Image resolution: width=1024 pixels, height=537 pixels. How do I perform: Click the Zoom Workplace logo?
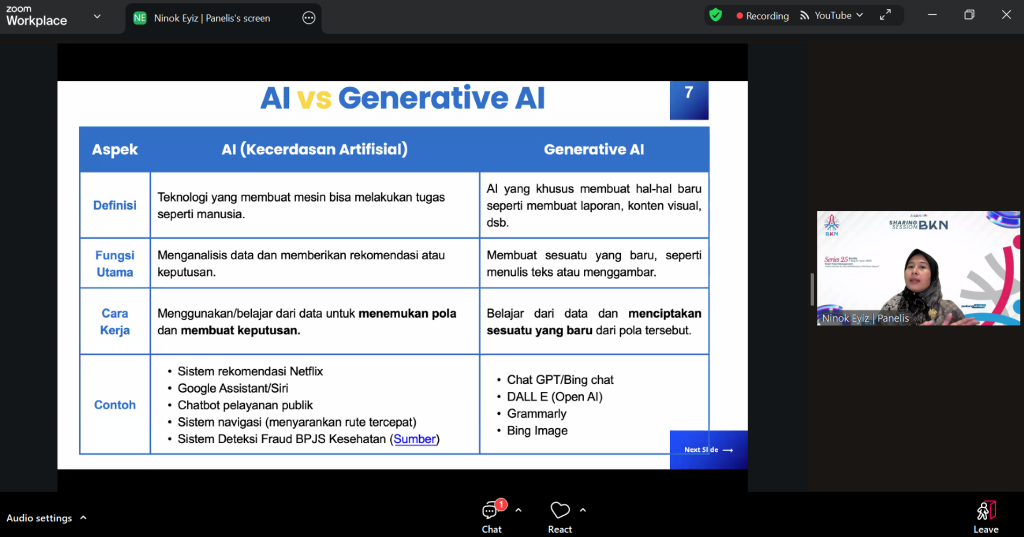[37, 16]
